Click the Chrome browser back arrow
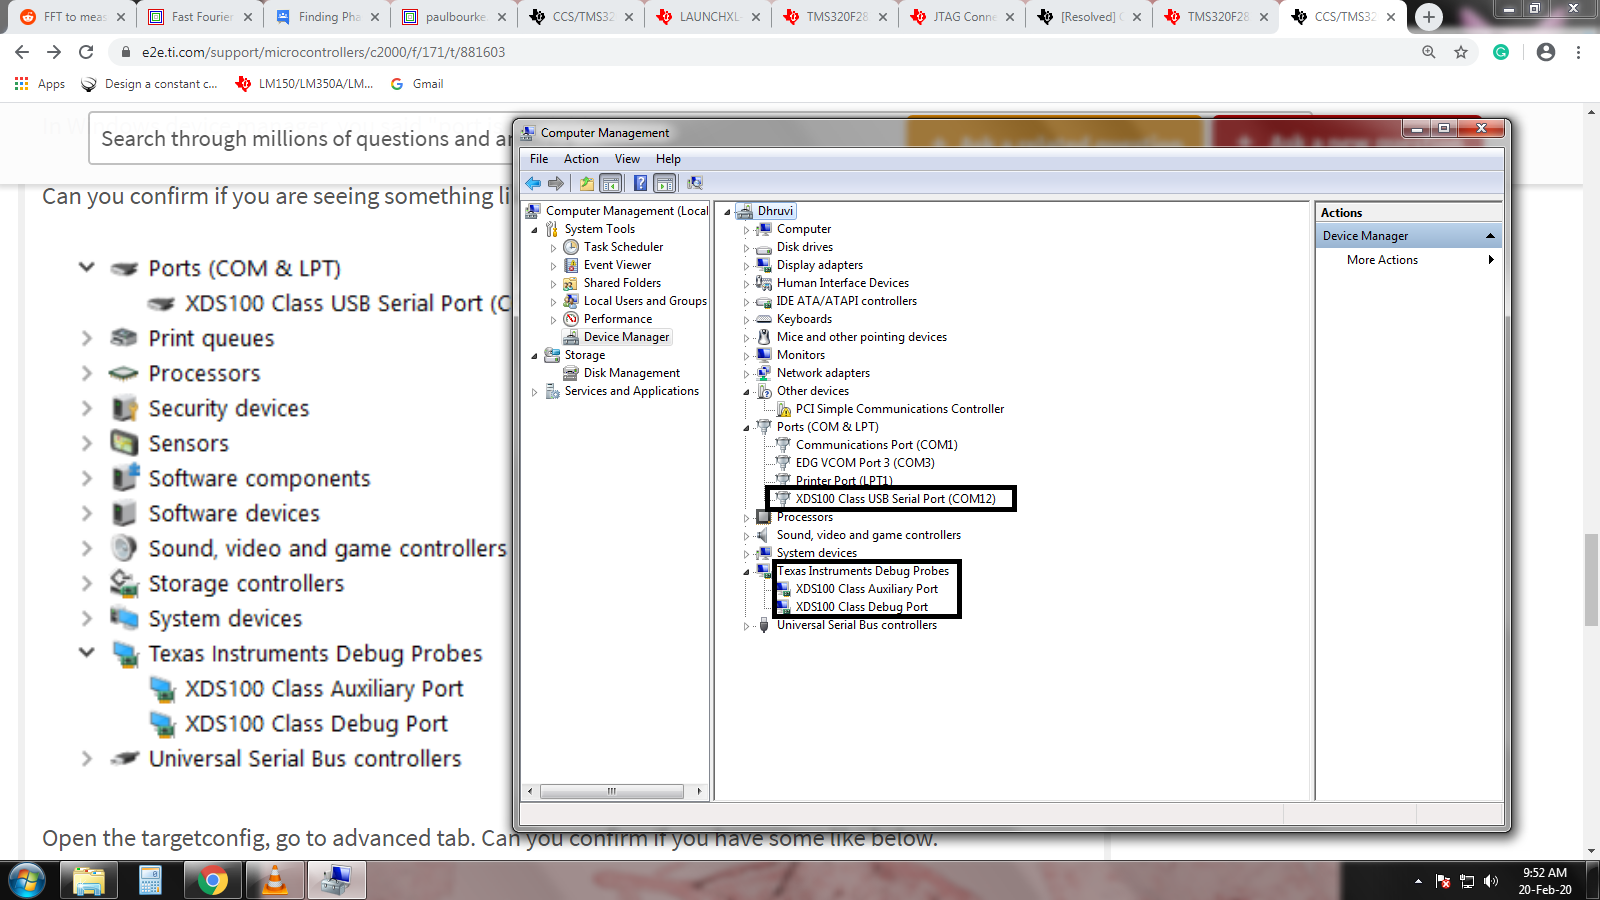 pos(22,52)
